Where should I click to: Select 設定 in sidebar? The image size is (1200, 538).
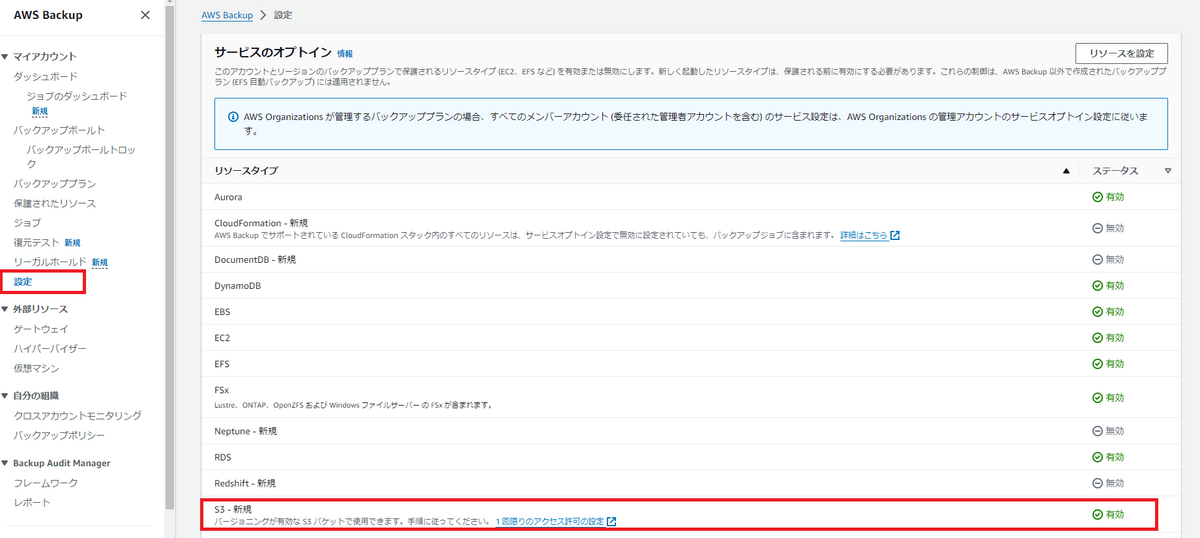click(x=23, y=282)
